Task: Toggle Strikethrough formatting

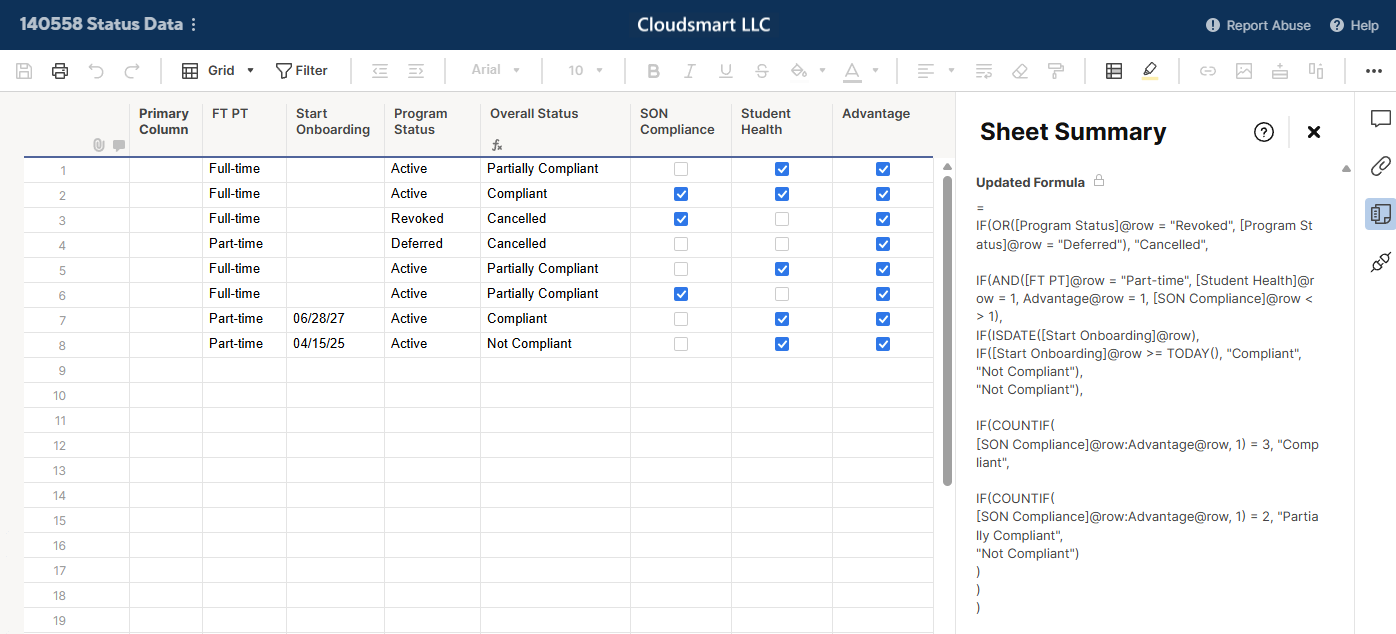Action: (x=762, y=71)
